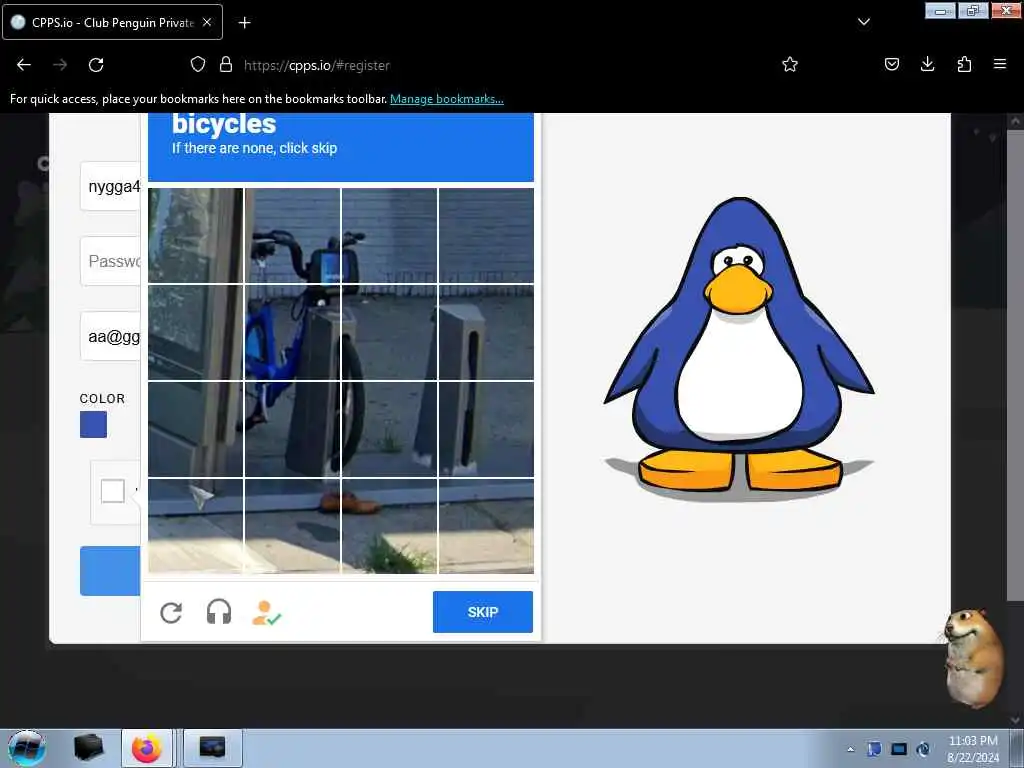Image resolution: width=1024 pixels, height=768 pixels.
Task: Select the tile with the brown shoe
Action: [389, 526]
